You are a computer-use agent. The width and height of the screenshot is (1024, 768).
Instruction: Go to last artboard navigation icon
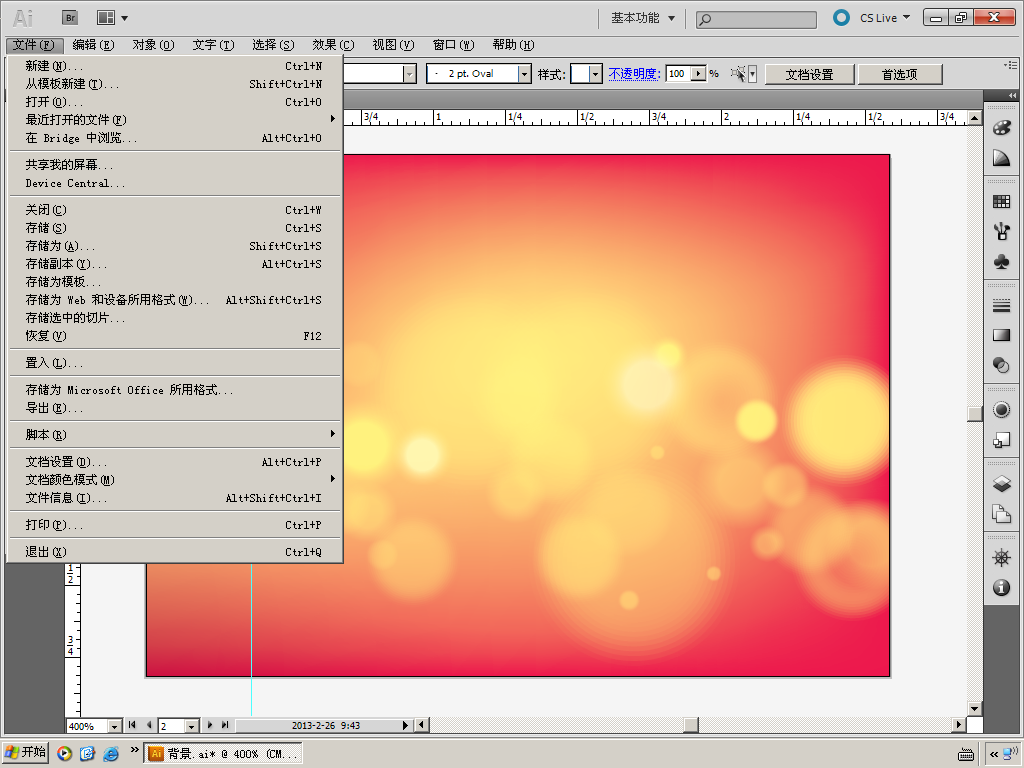coord(225,725)
